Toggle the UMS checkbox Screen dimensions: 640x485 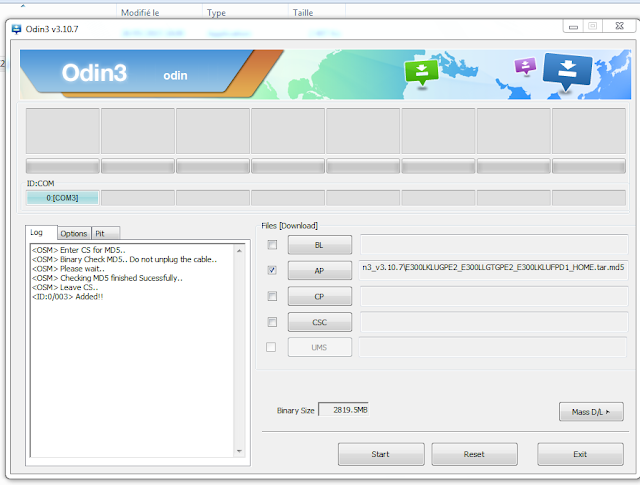pyautogui.click(x=271, y=347)
